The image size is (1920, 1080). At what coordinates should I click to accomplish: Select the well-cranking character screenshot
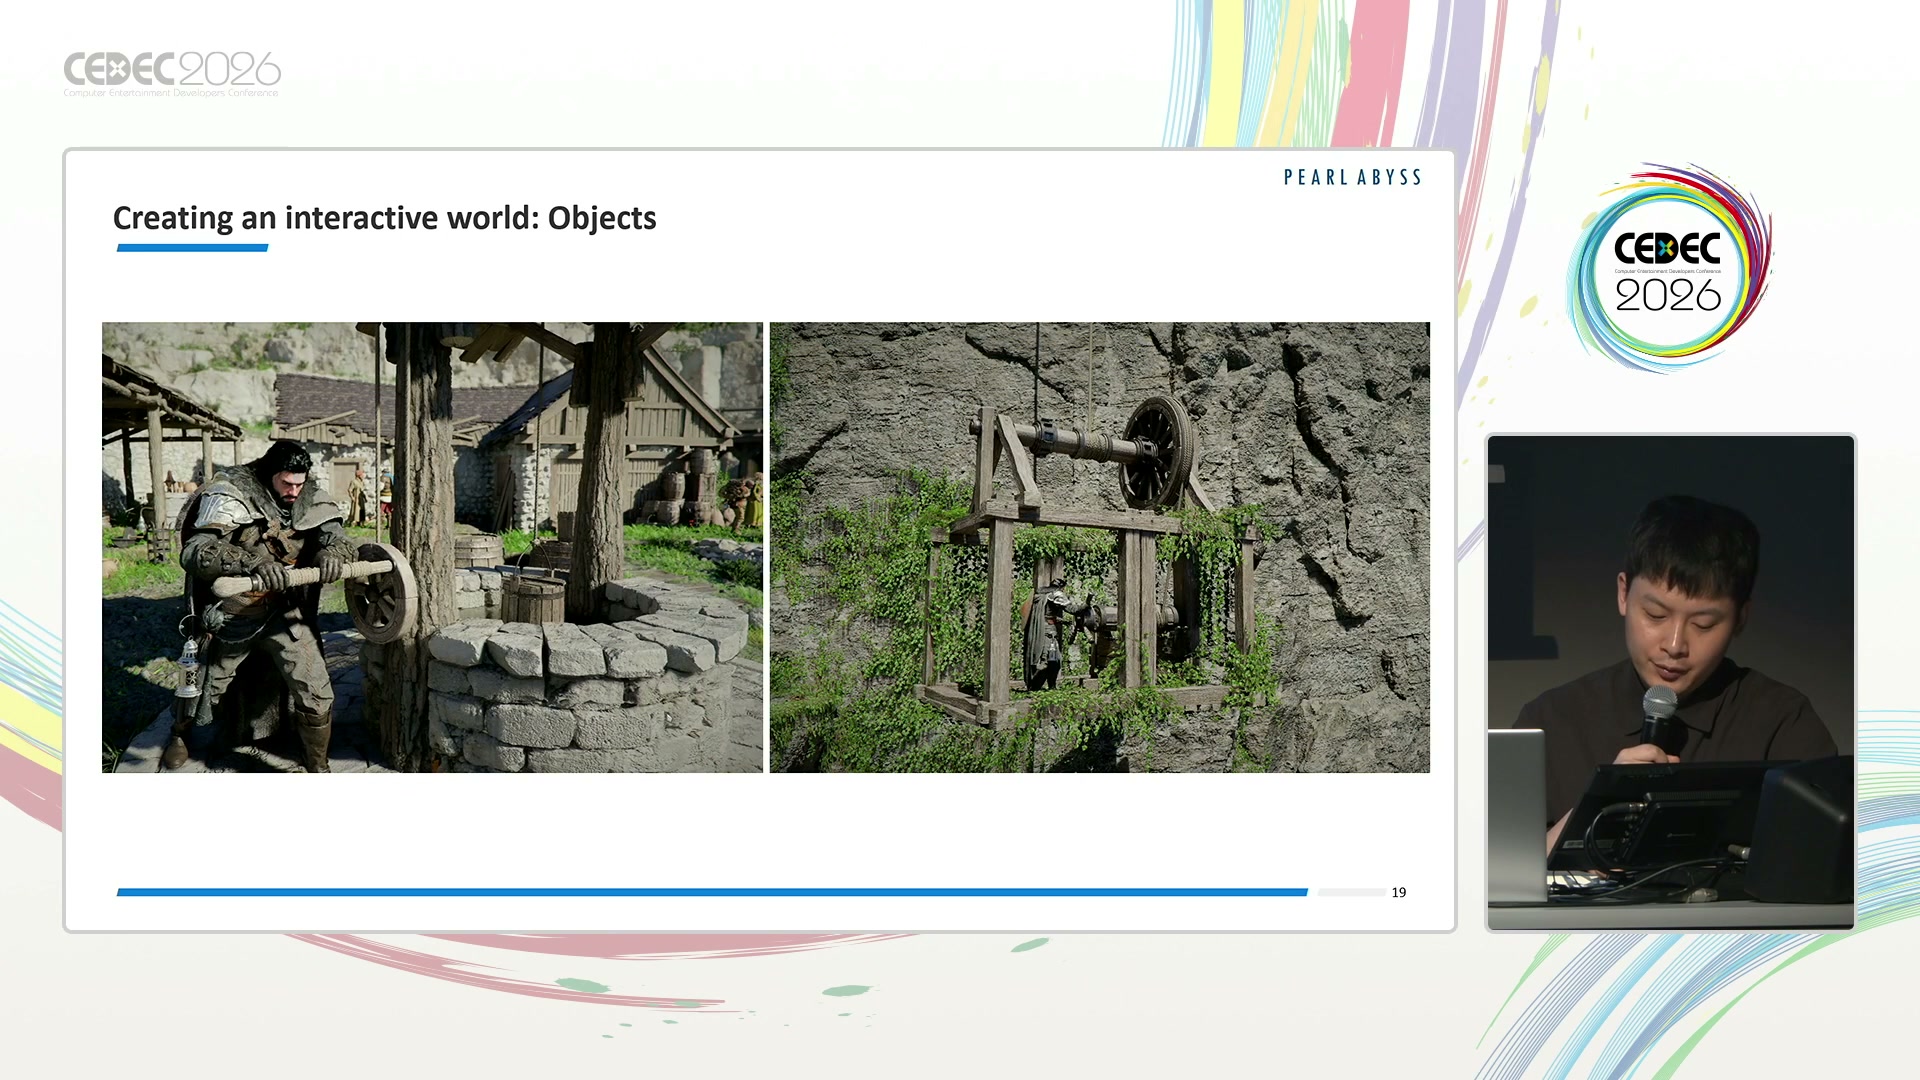click(x=432, y=547)
